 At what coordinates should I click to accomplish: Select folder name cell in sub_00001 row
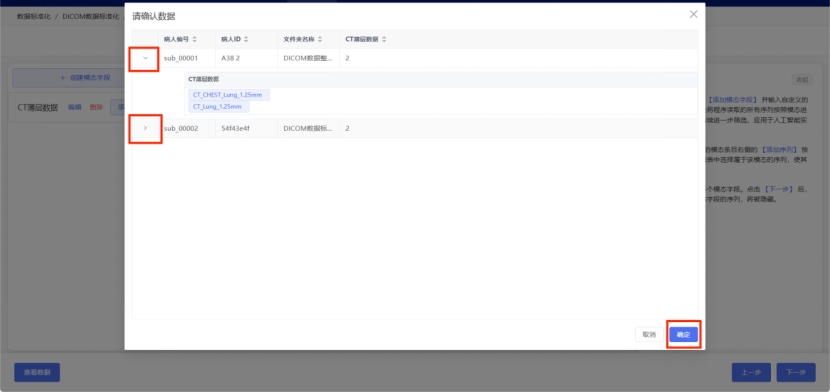pos(309,58)
